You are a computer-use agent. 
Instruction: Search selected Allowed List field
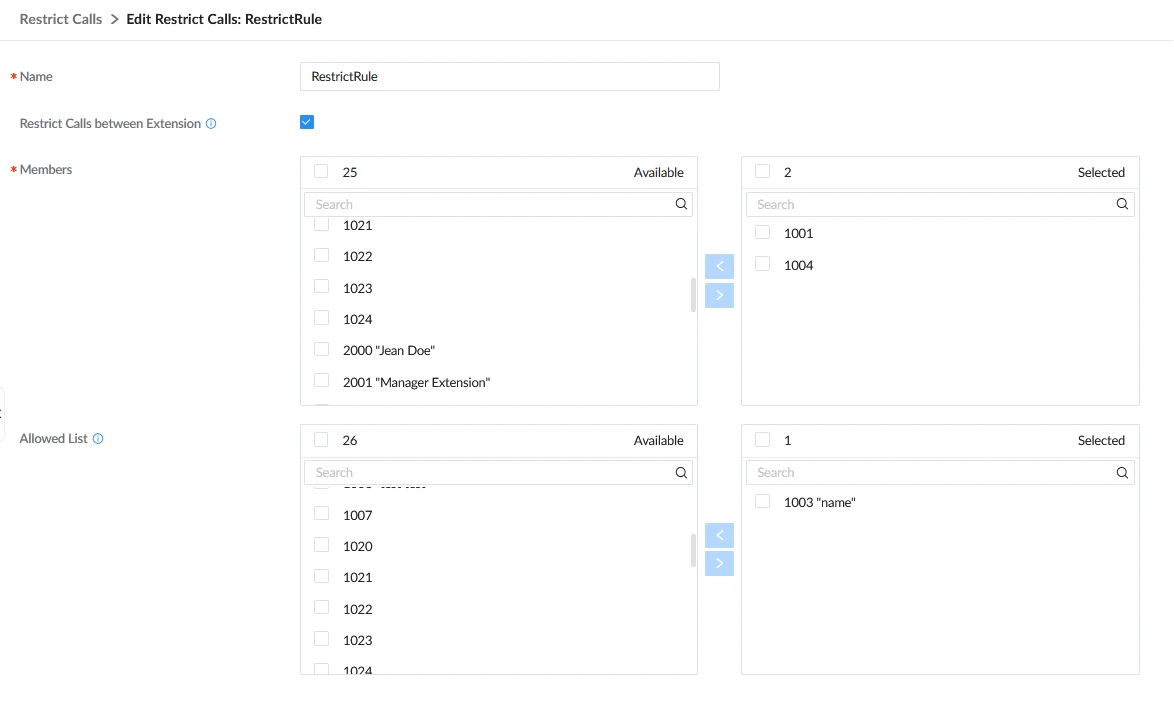(x=940, y=472)
